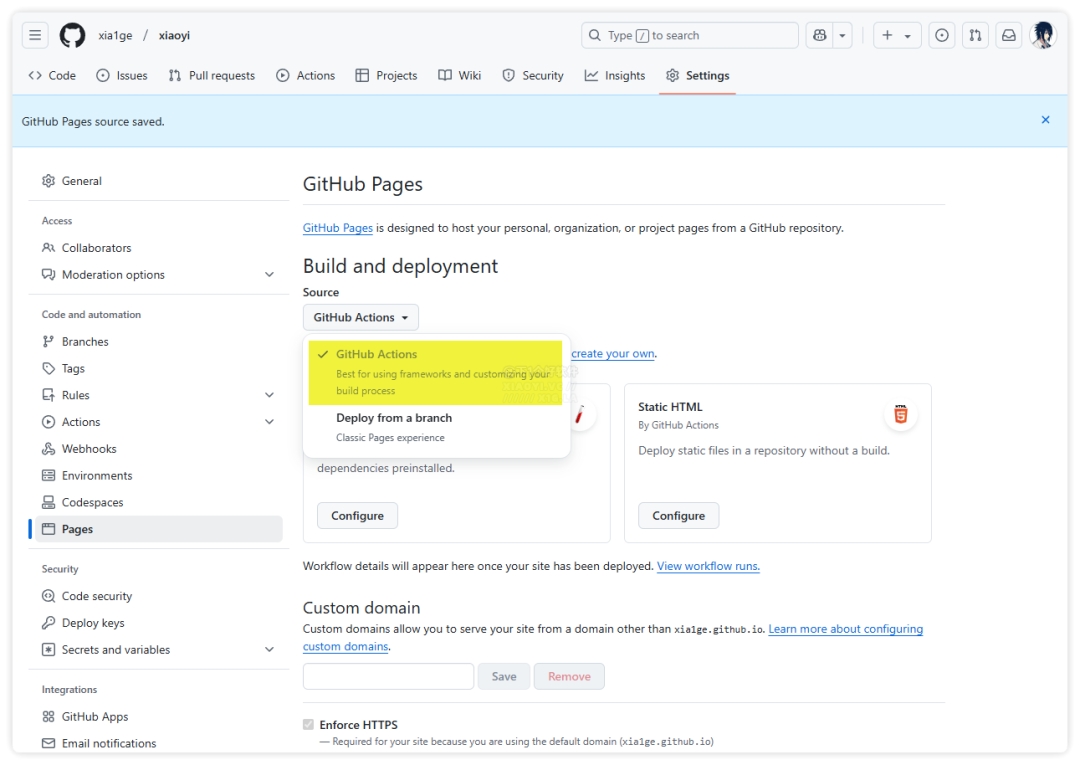The height and width of the screenshot is (765, 1080).
Task: Dismiss the 'source saved' banner
Action: pos(1045,120)
